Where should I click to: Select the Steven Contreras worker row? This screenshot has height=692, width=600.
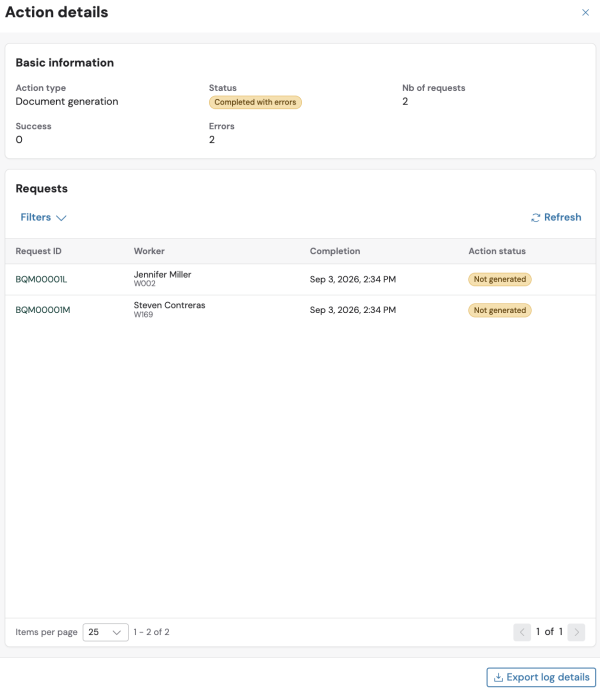[x=300, y=310]
